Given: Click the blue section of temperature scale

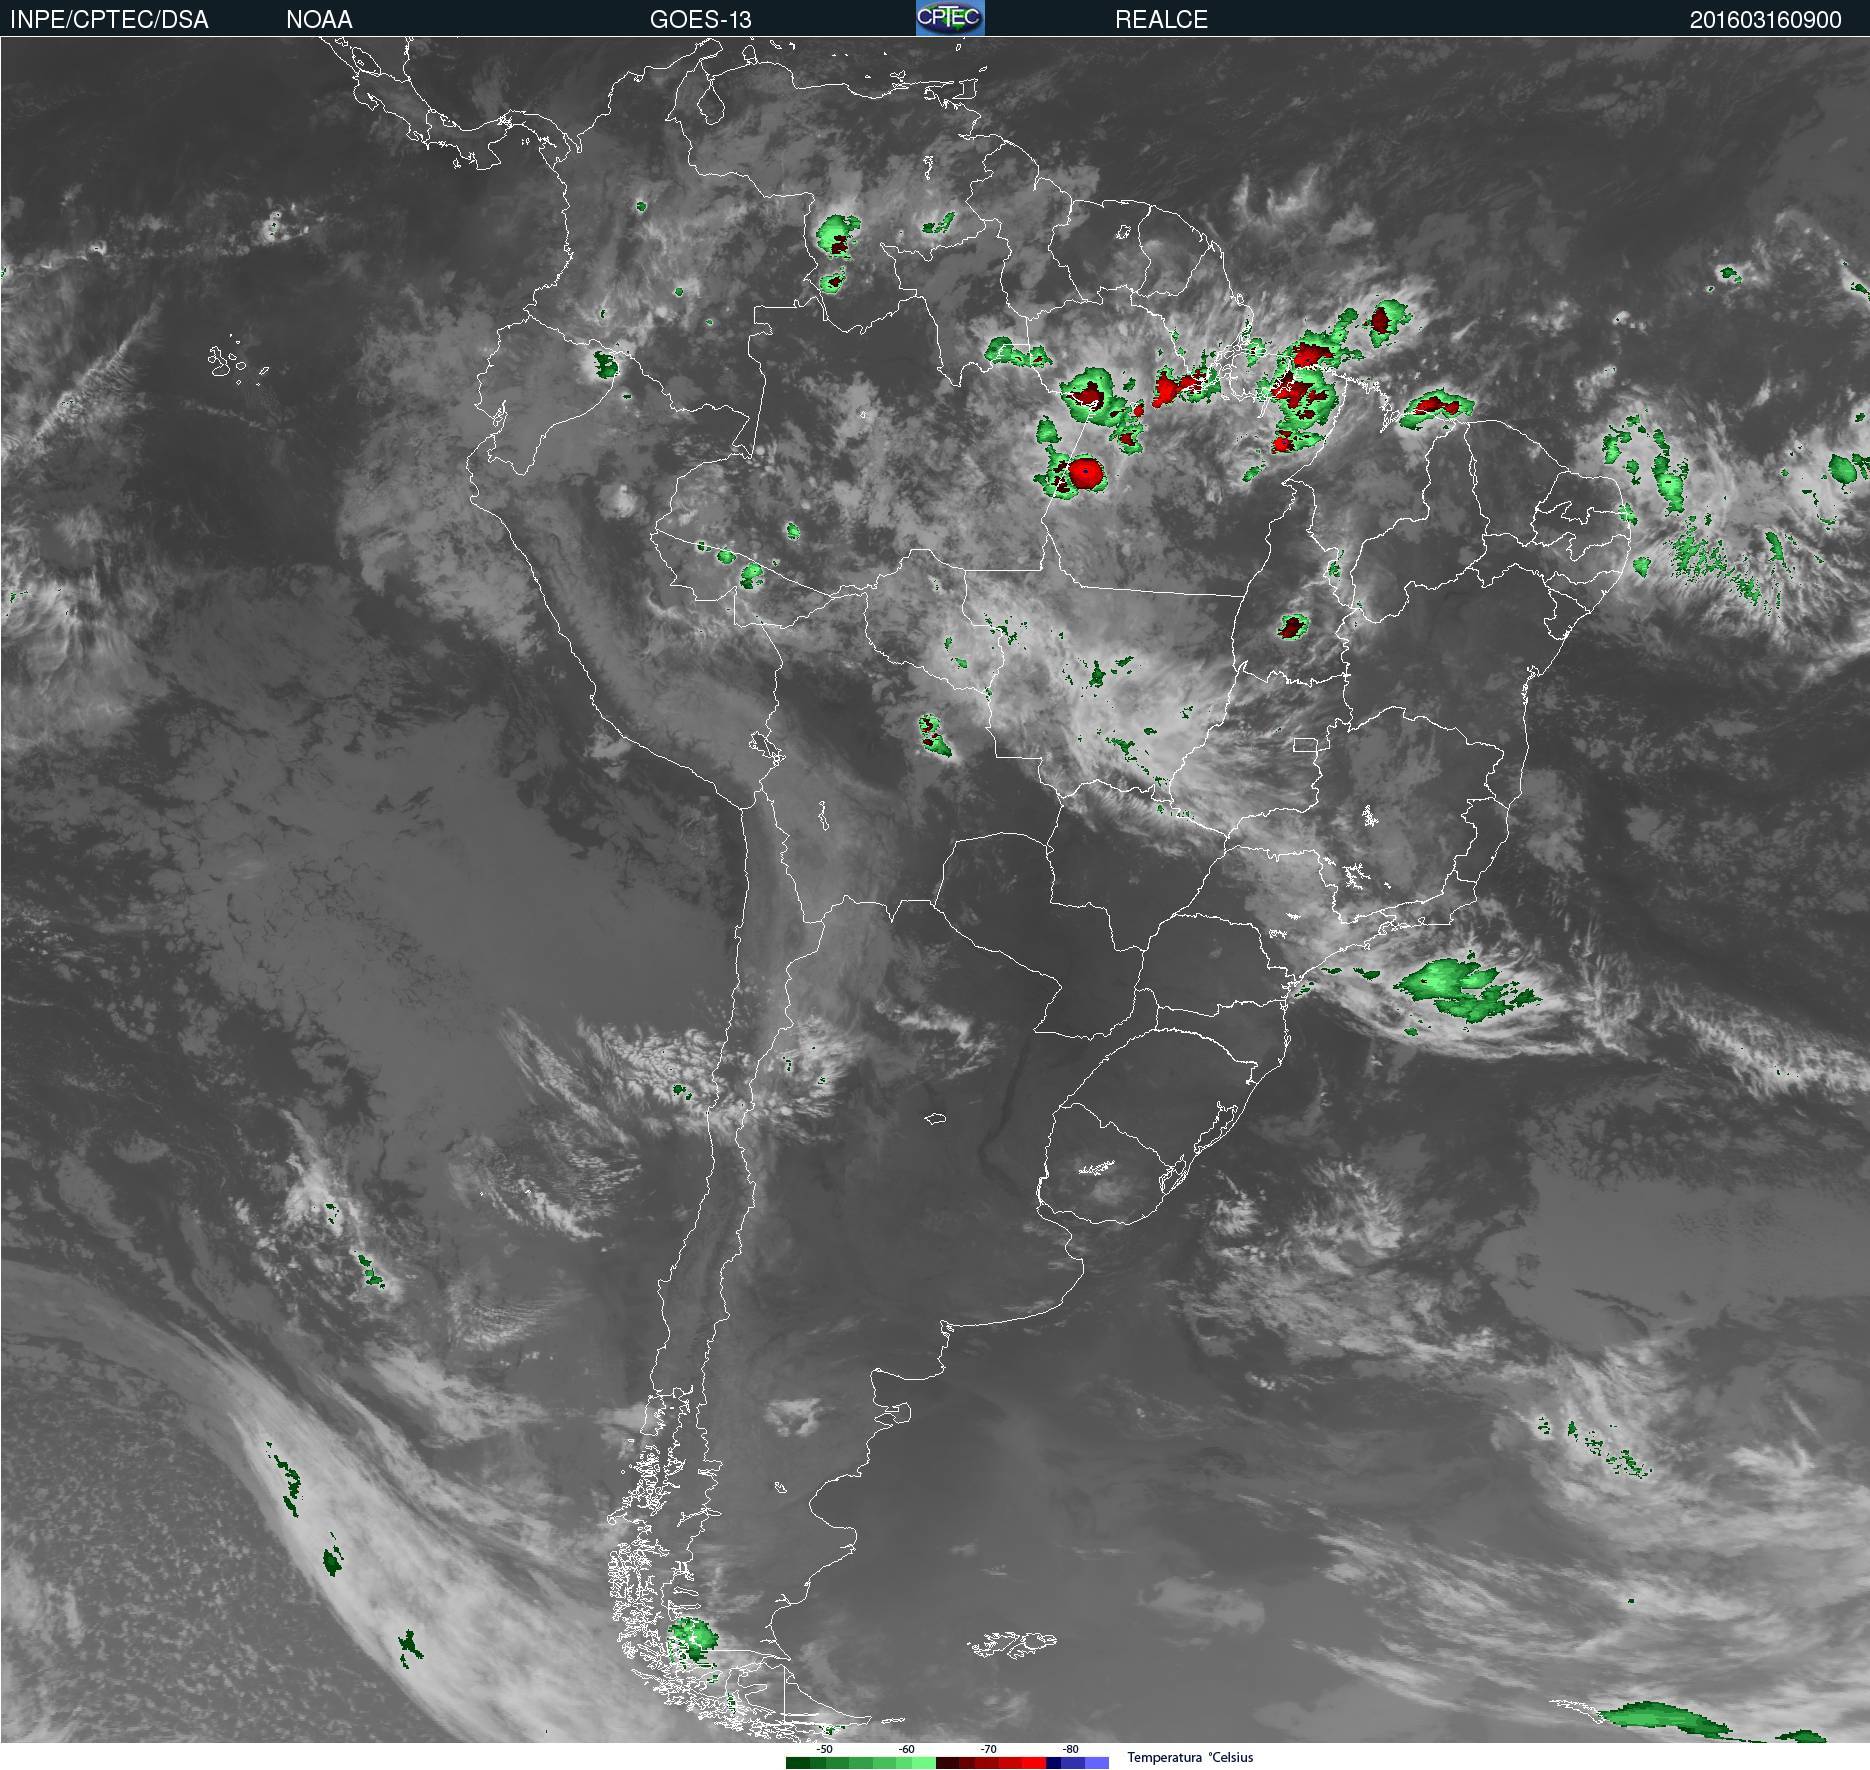Looking at the screenshot, I should 1078,1763.
